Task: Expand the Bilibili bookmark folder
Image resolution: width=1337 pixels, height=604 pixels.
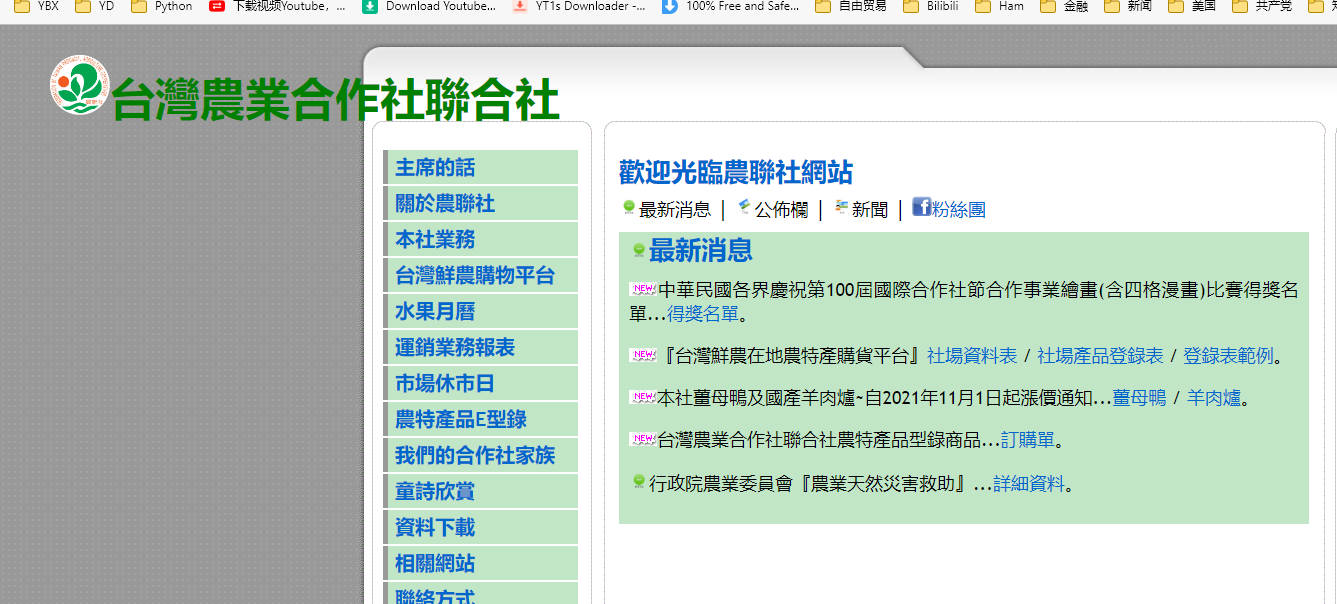Action: point(934,6)
